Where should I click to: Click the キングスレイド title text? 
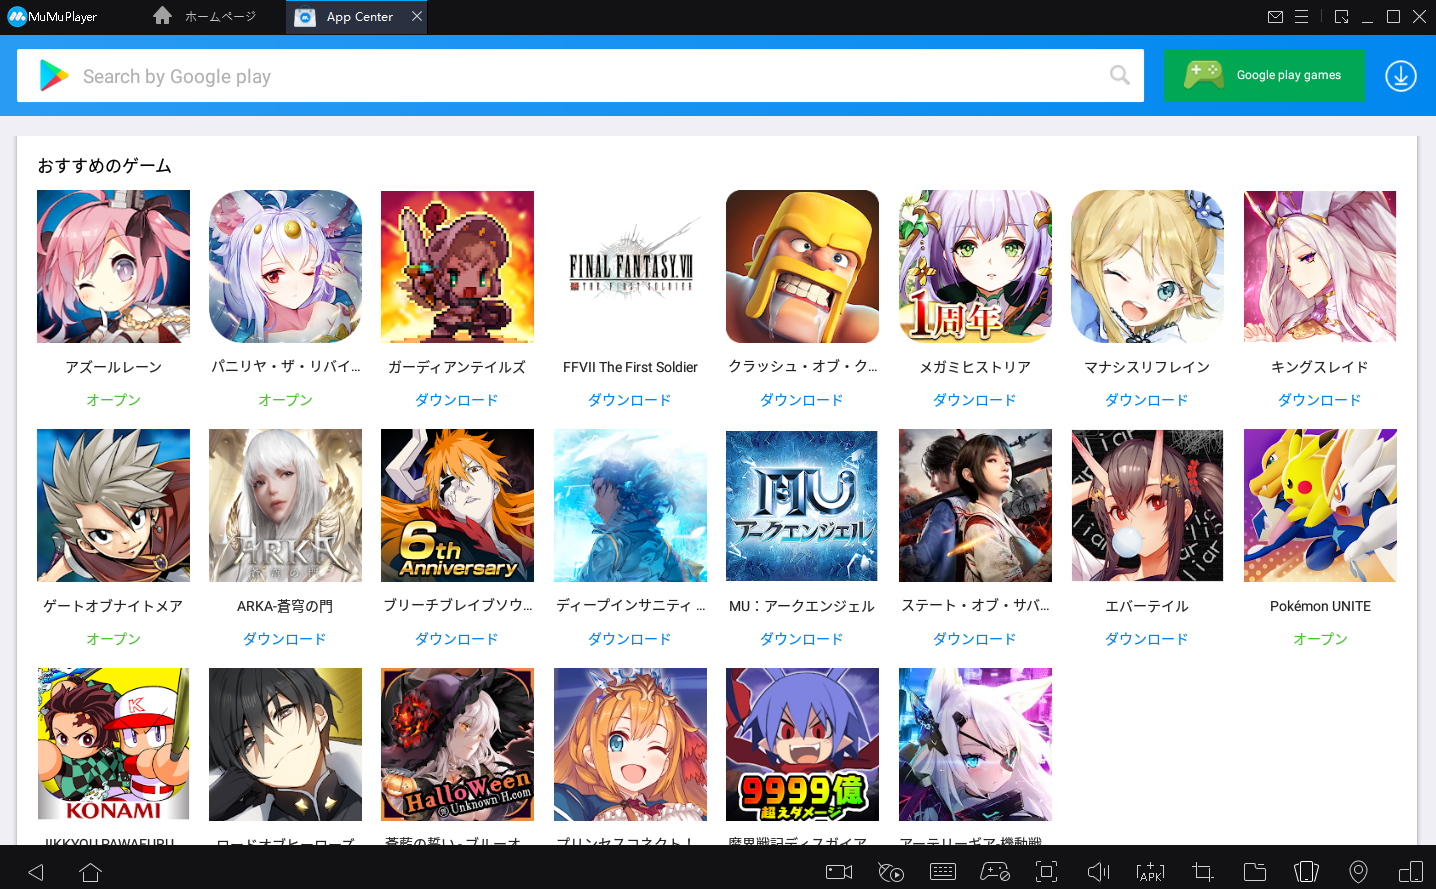coord(1320,367)
